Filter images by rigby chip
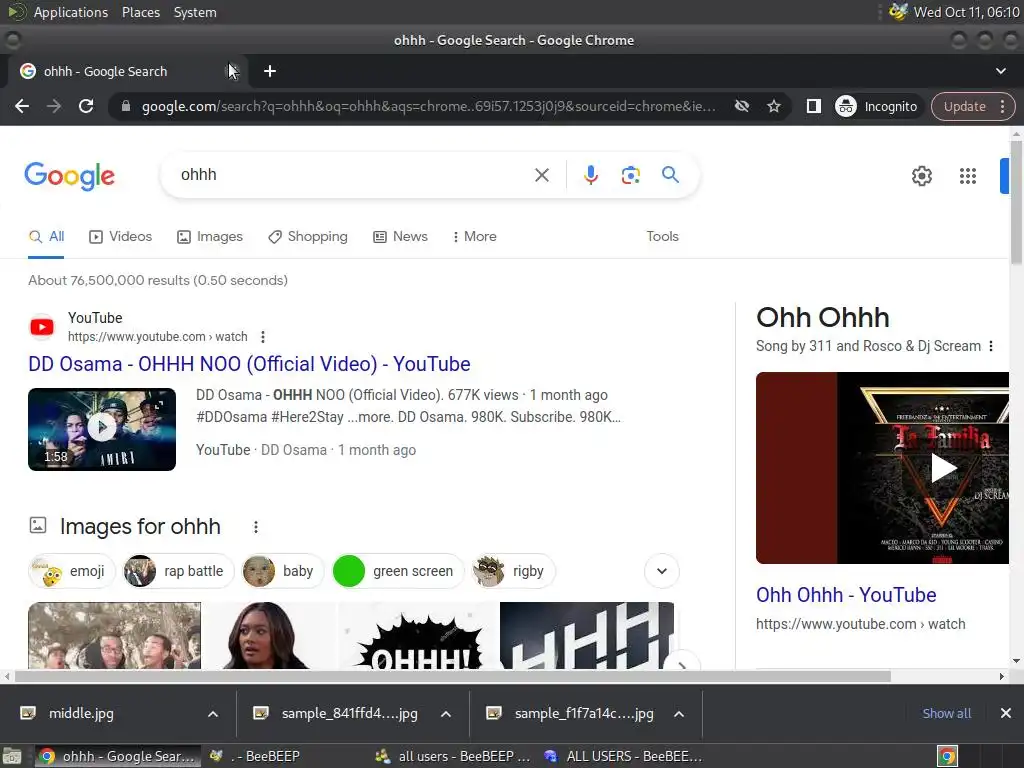Image resolution: width=1024 pixels, height=768 pixels. tap(513, 571)
